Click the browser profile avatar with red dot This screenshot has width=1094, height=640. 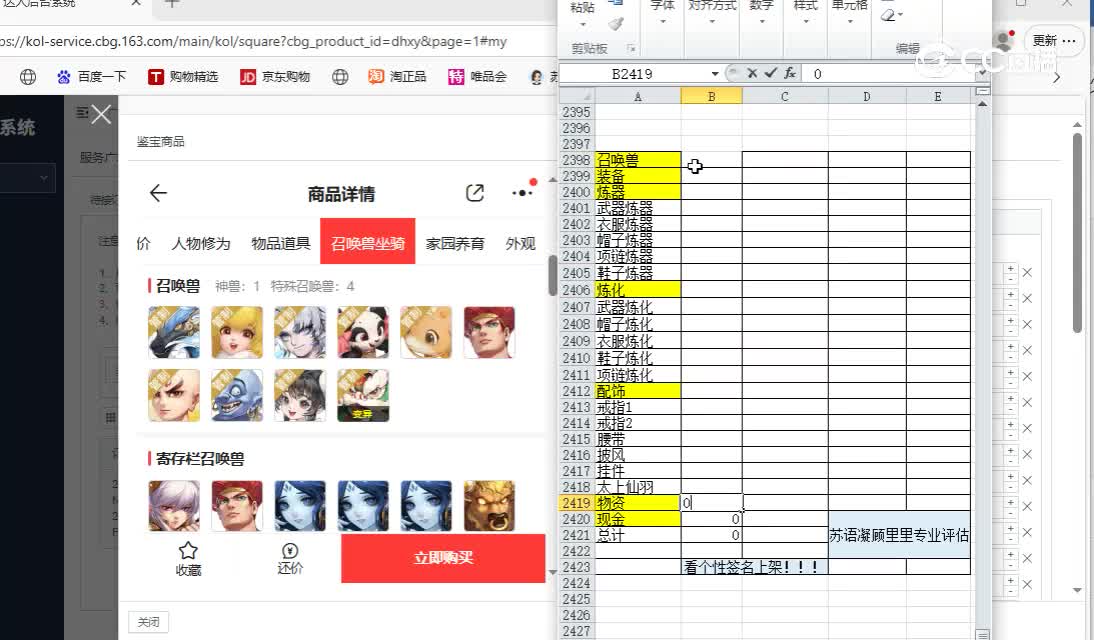1005,40
